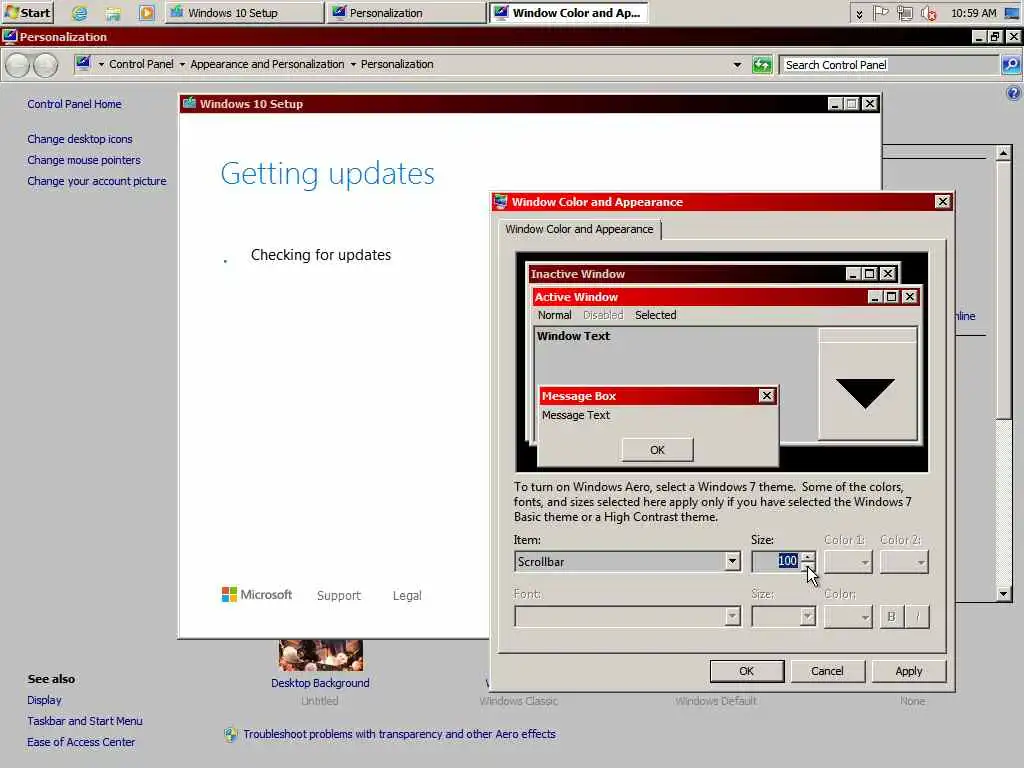
Task: Open the Font name dropdown
Action: point(627,616)
